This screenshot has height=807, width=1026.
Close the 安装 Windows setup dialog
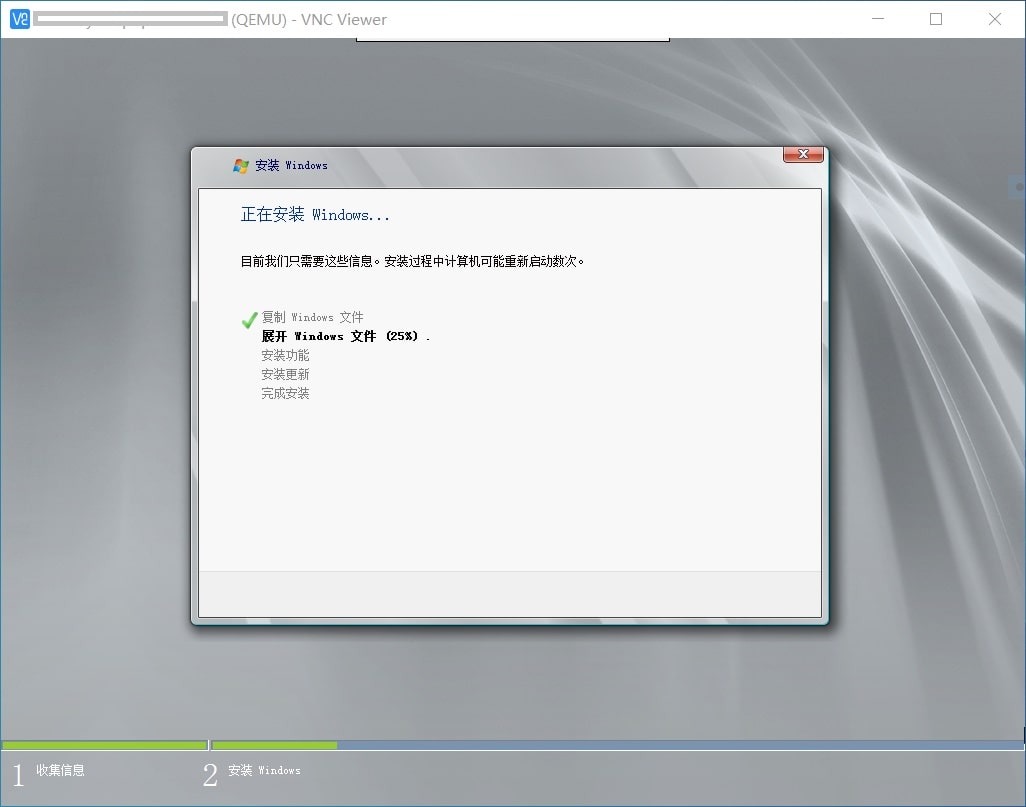pos(803,155)
